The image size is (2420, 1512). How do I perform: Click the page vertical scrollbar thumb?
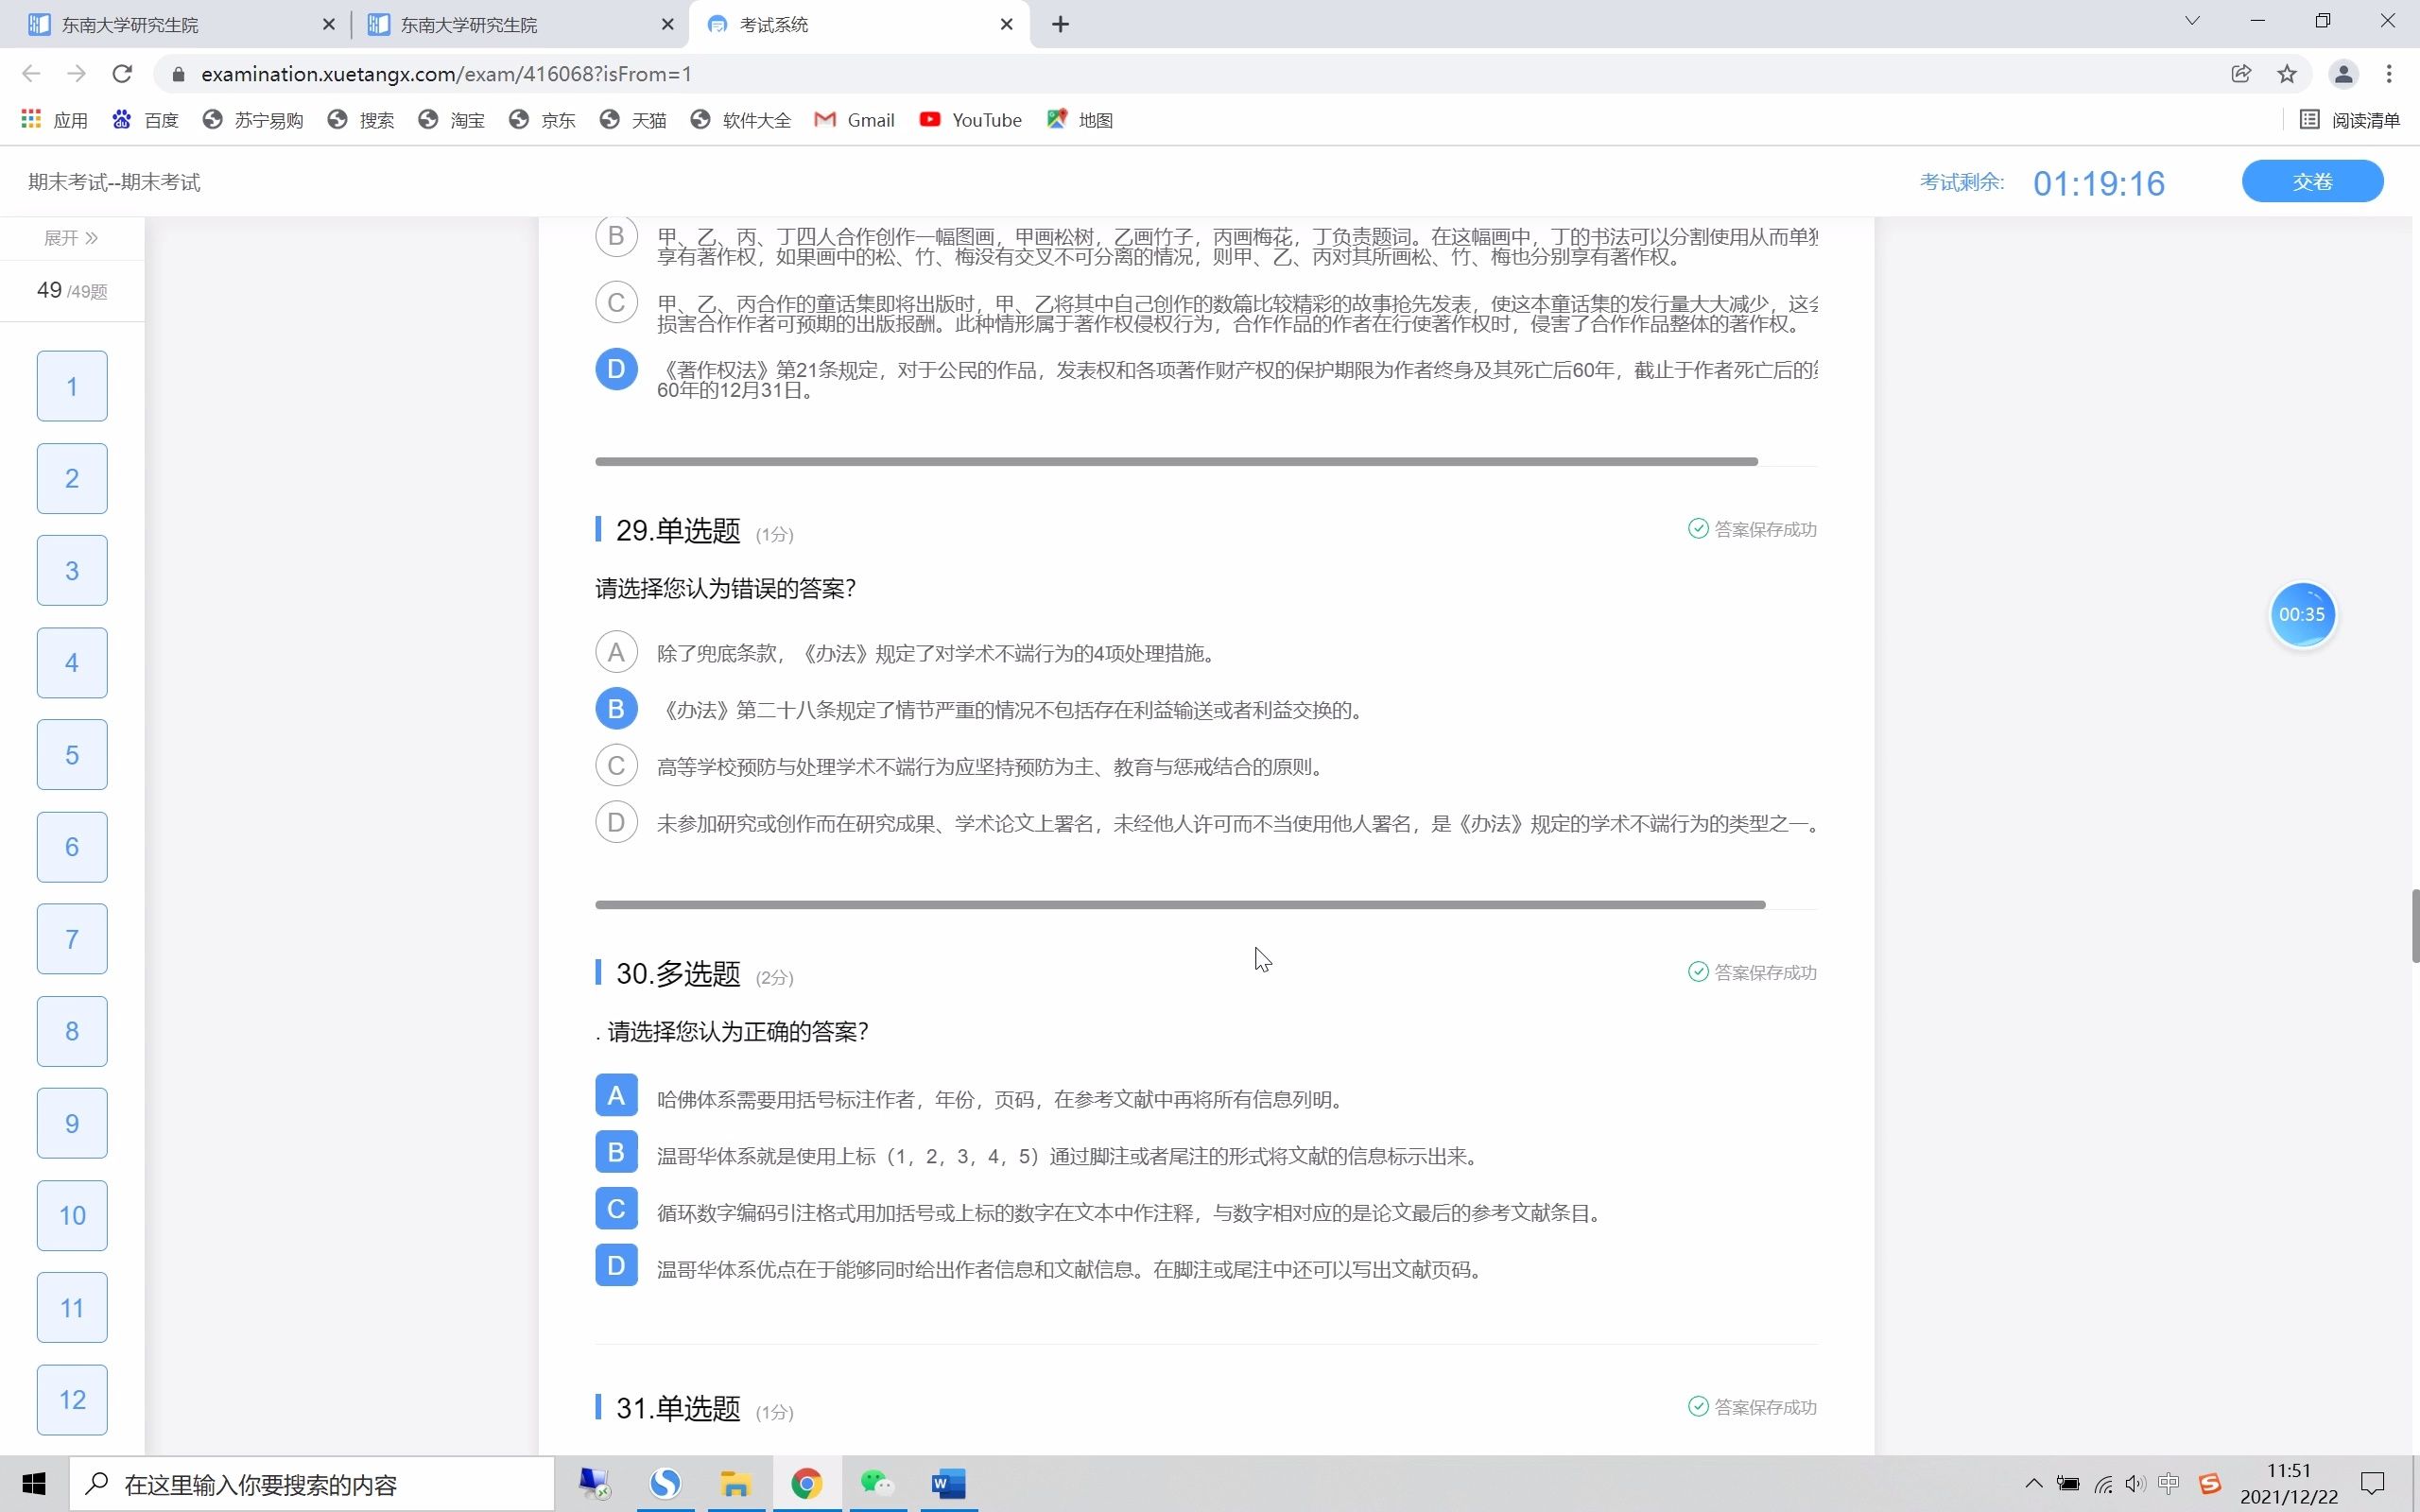[x=2415, y=925]
